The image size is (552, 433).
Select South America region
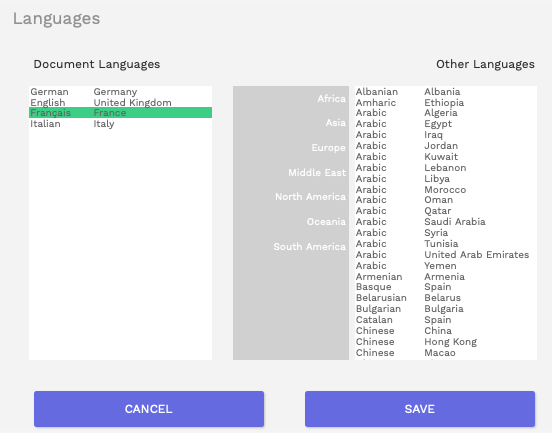309,246
